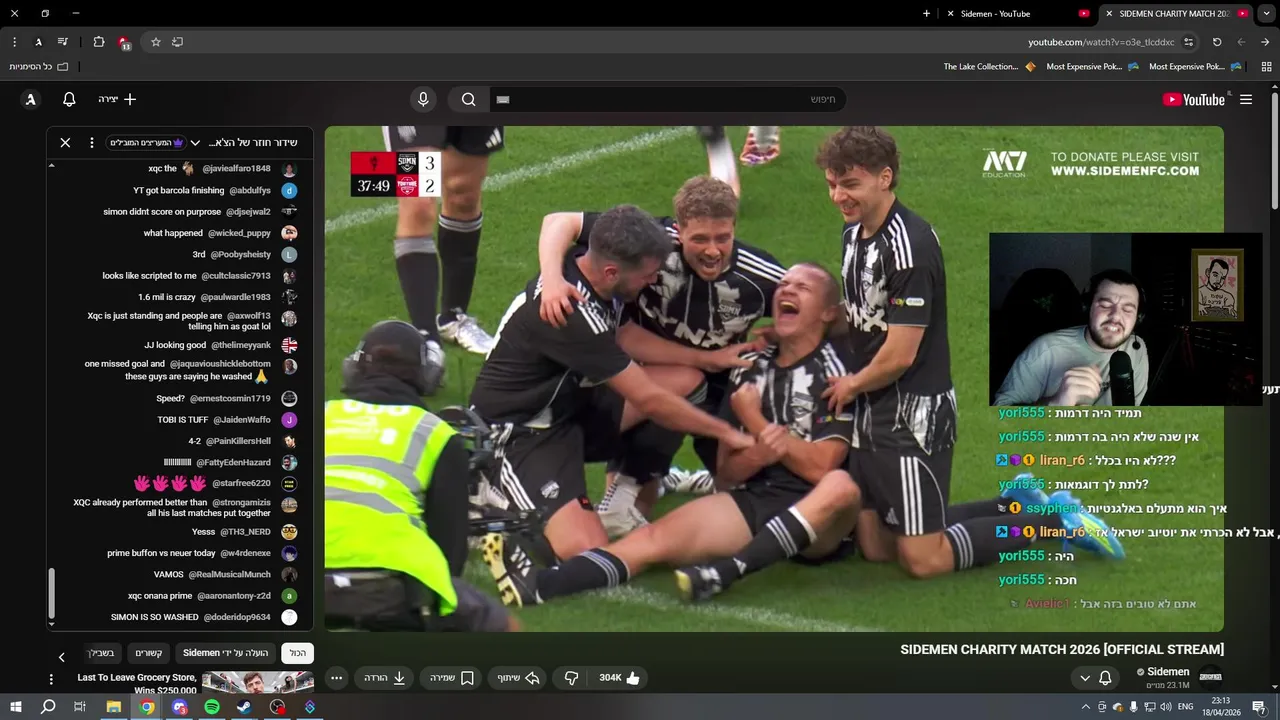Select the קשורים filter chip
The height and width of the screenshot is (720, 1280).
tap(149, 653)
